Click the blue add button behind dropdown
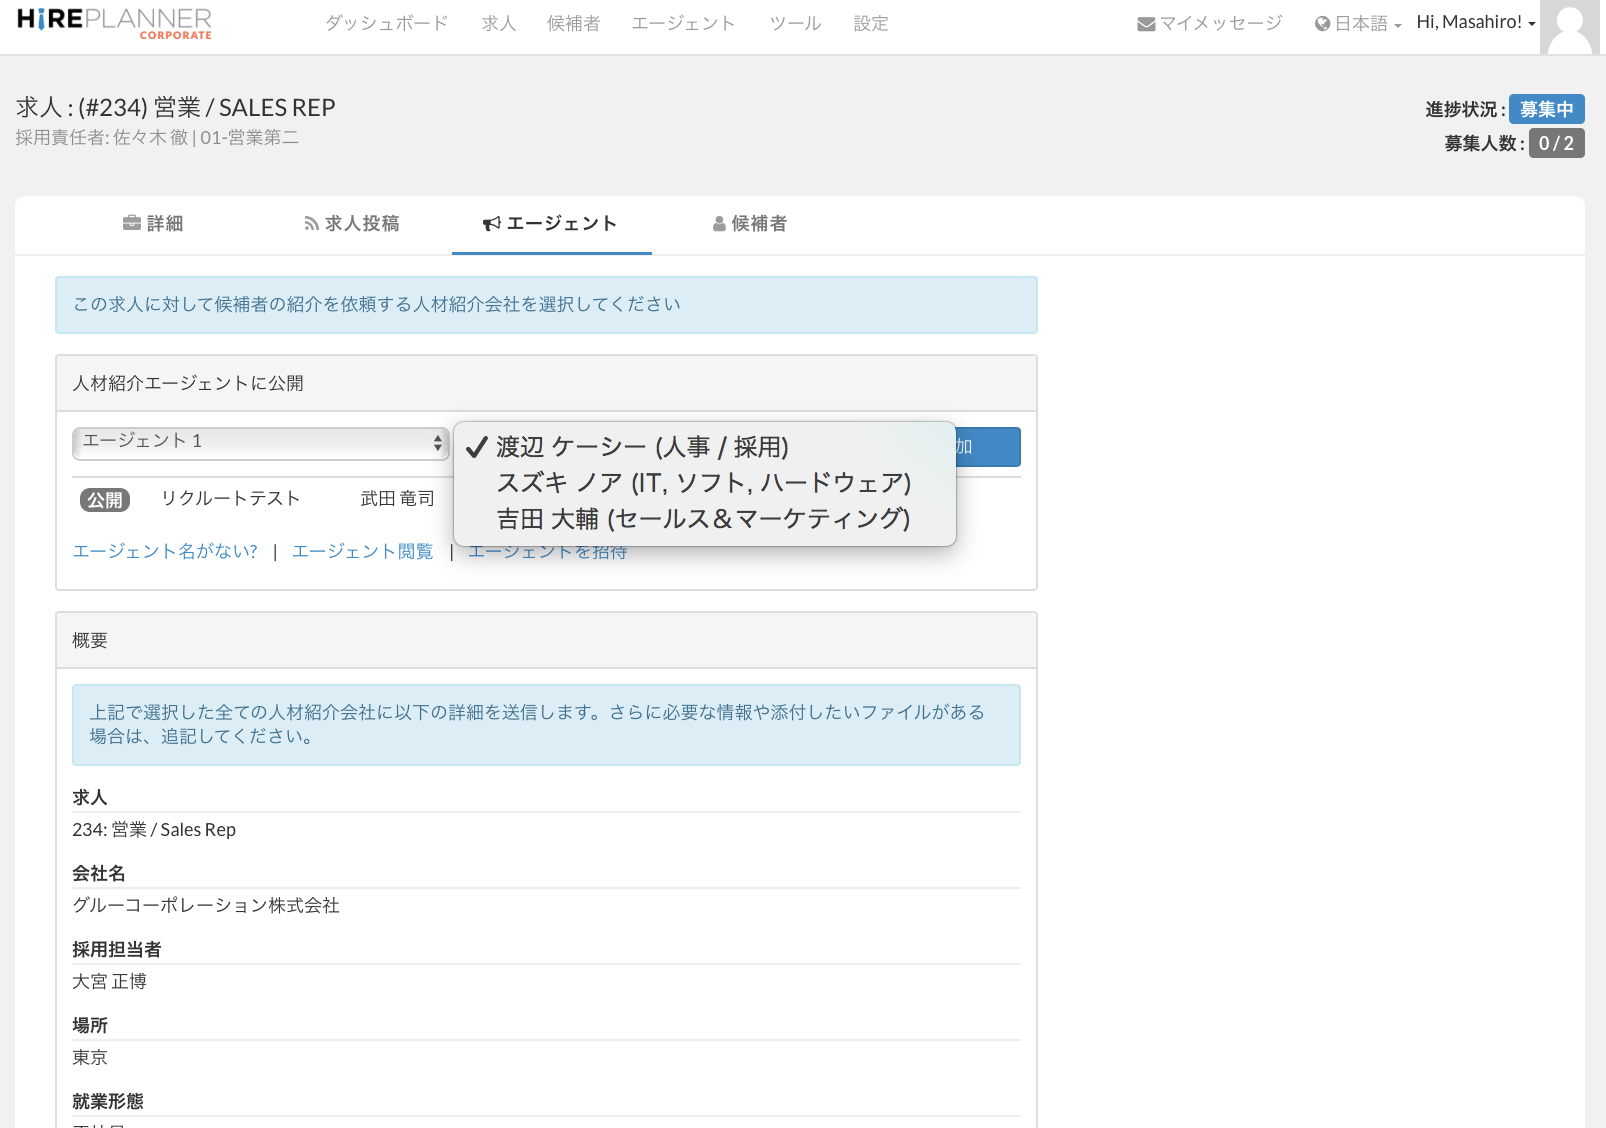Screen dimensions: 1606x1128 (987, 447)
